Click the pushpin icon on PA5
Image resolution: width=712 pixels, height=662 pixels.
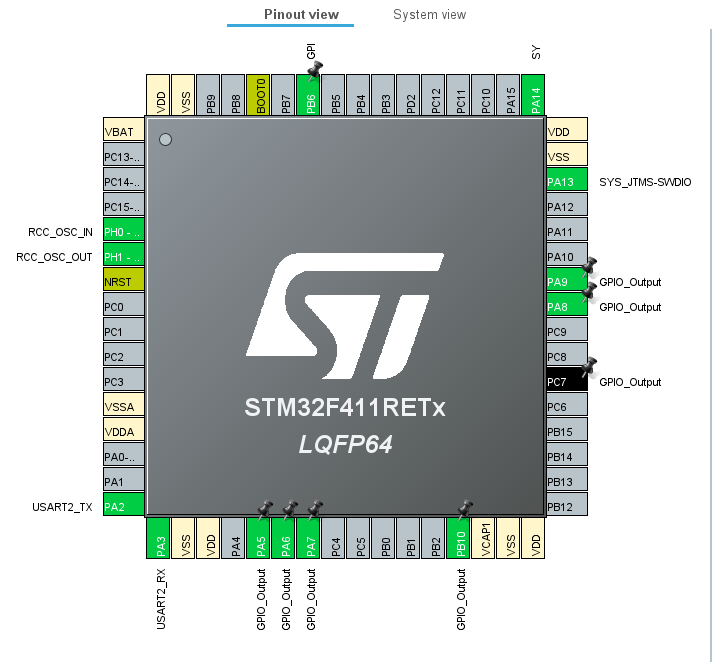pos(265,510)
